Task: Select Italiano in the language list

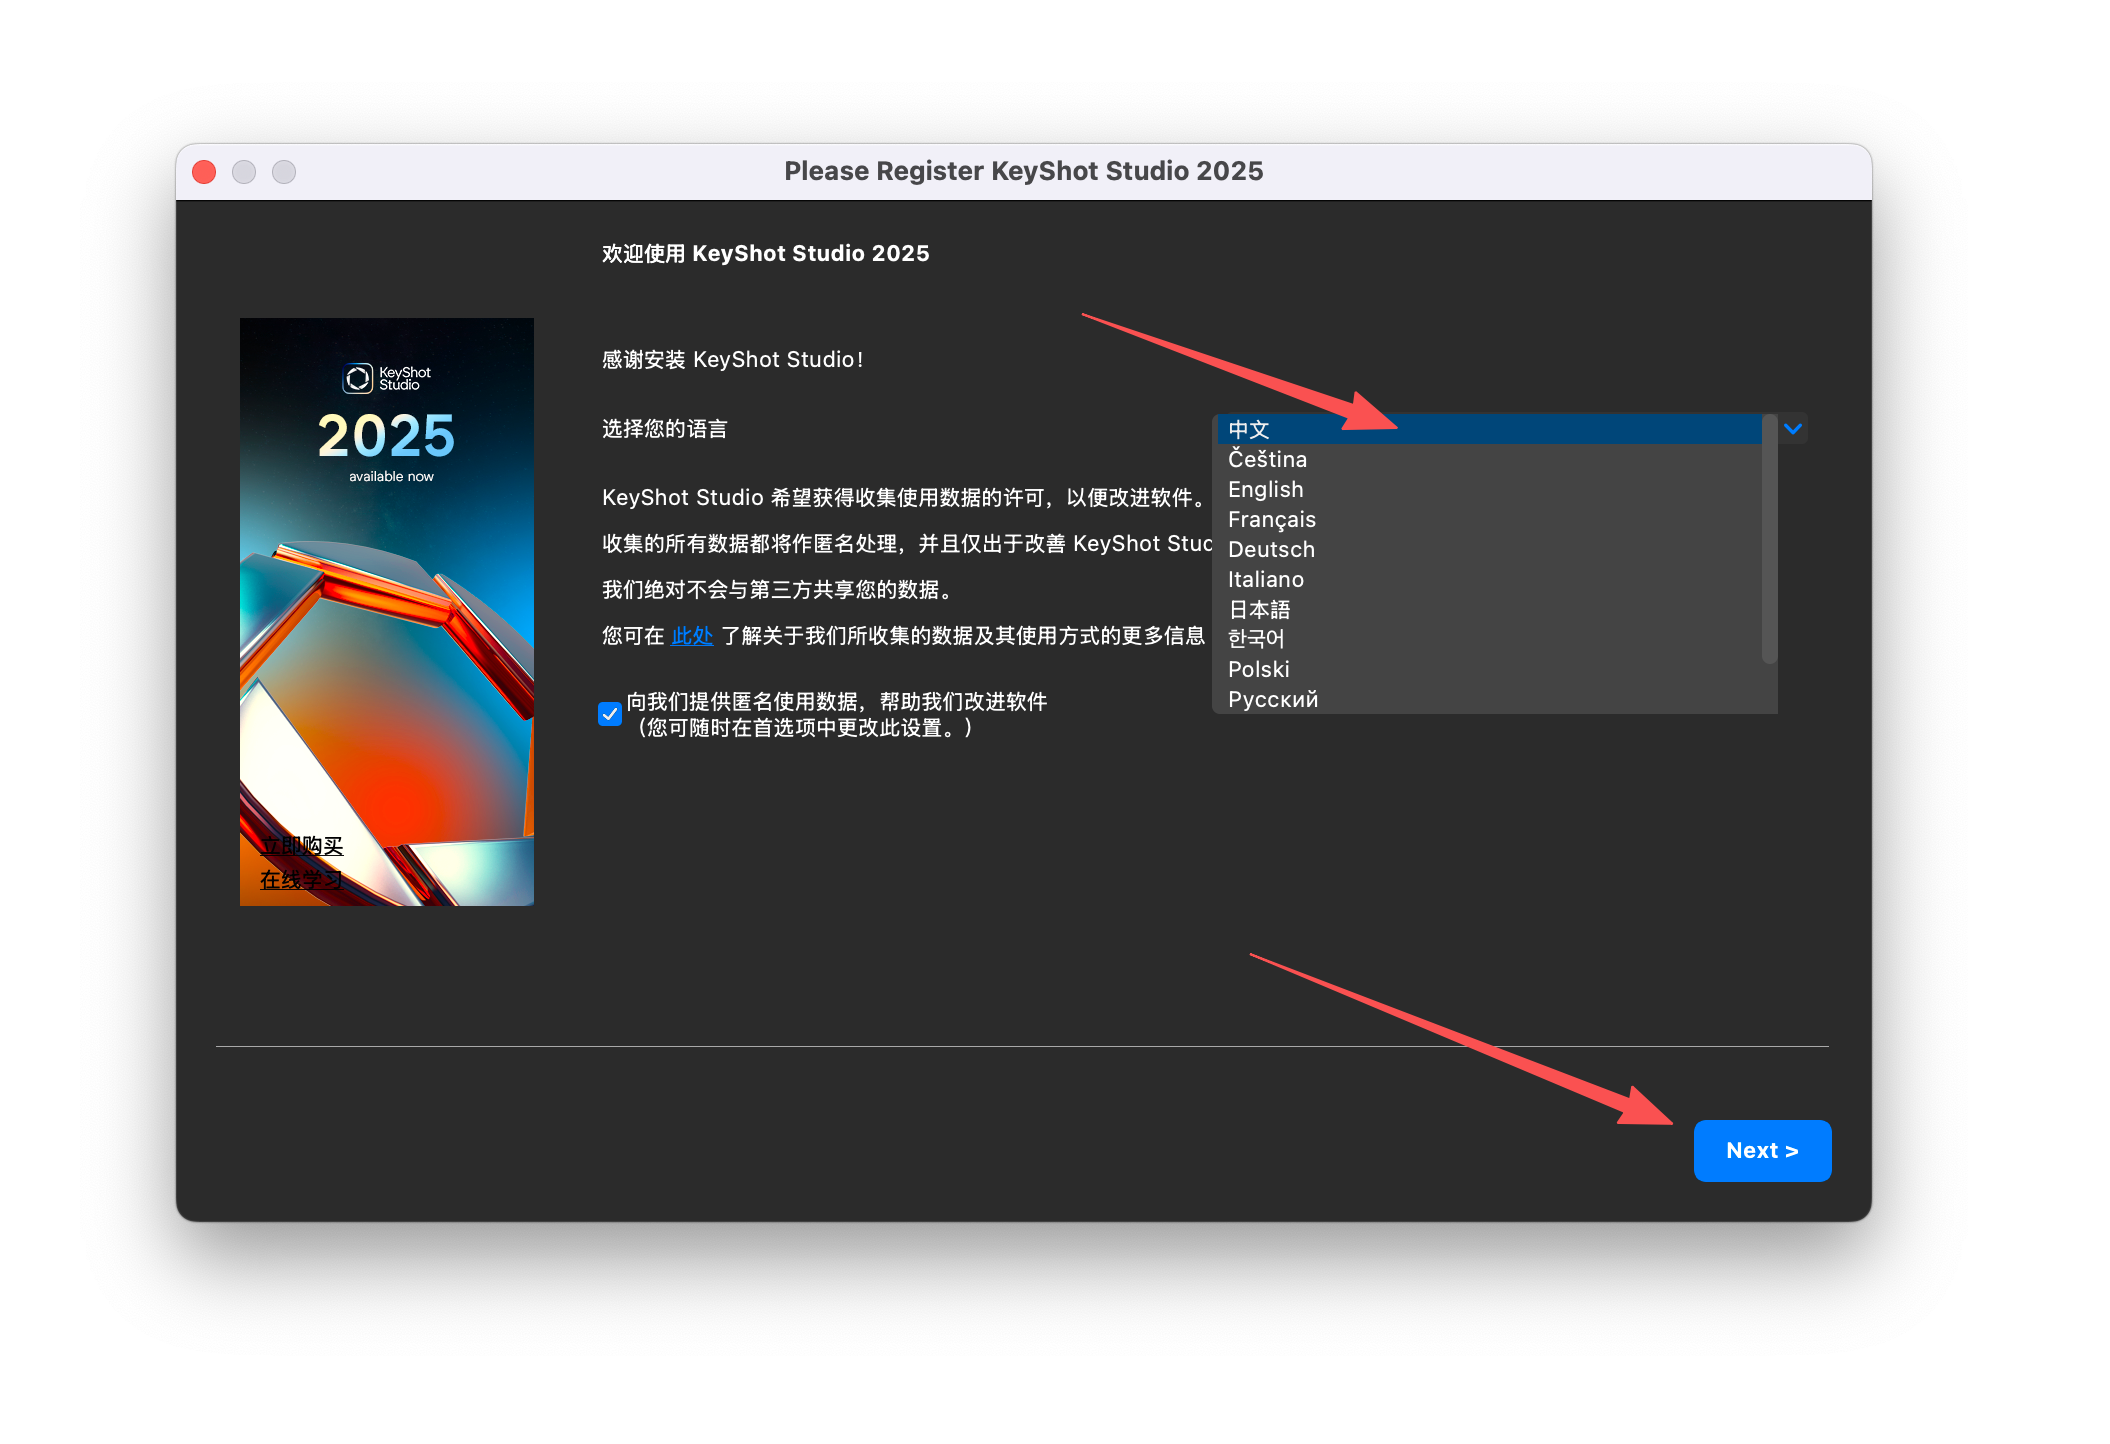Action: point(1265,580)
